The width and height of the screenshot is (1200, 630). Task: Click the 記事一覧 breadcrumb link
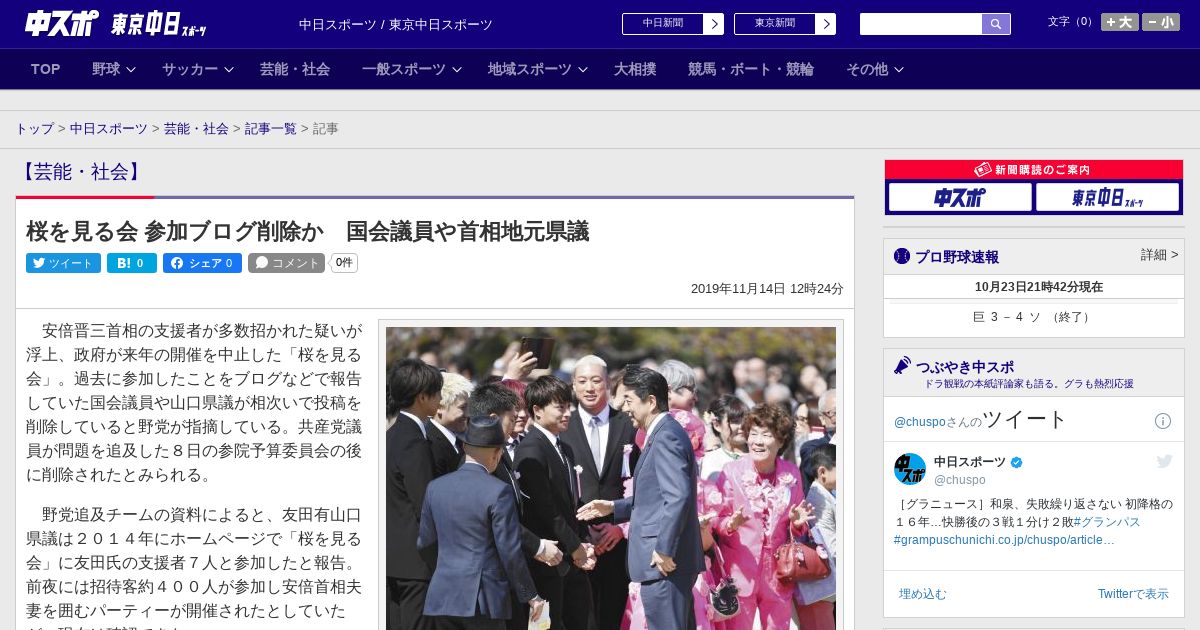271,129
